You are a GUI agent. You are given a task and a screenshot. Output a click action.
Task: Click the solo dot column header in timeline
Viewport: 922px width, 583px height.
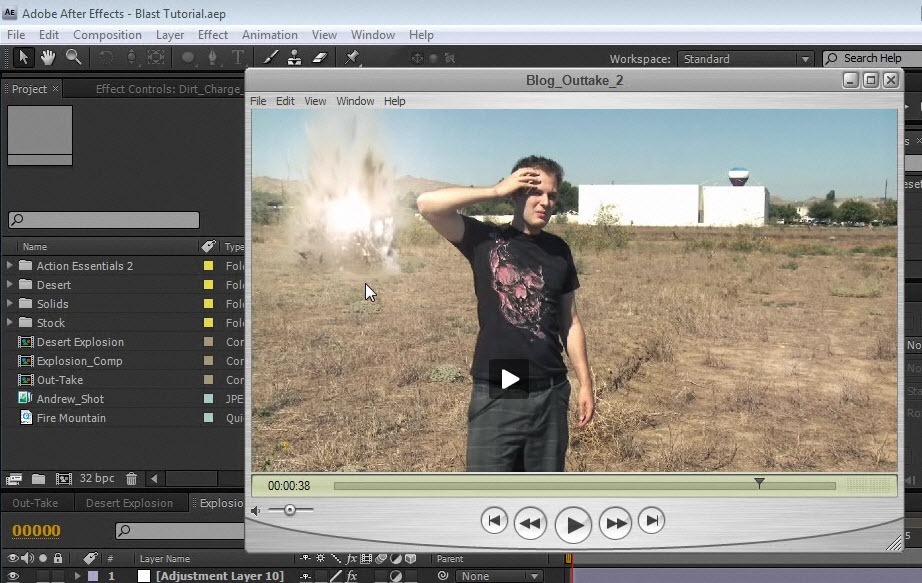[x=43, y=558]
